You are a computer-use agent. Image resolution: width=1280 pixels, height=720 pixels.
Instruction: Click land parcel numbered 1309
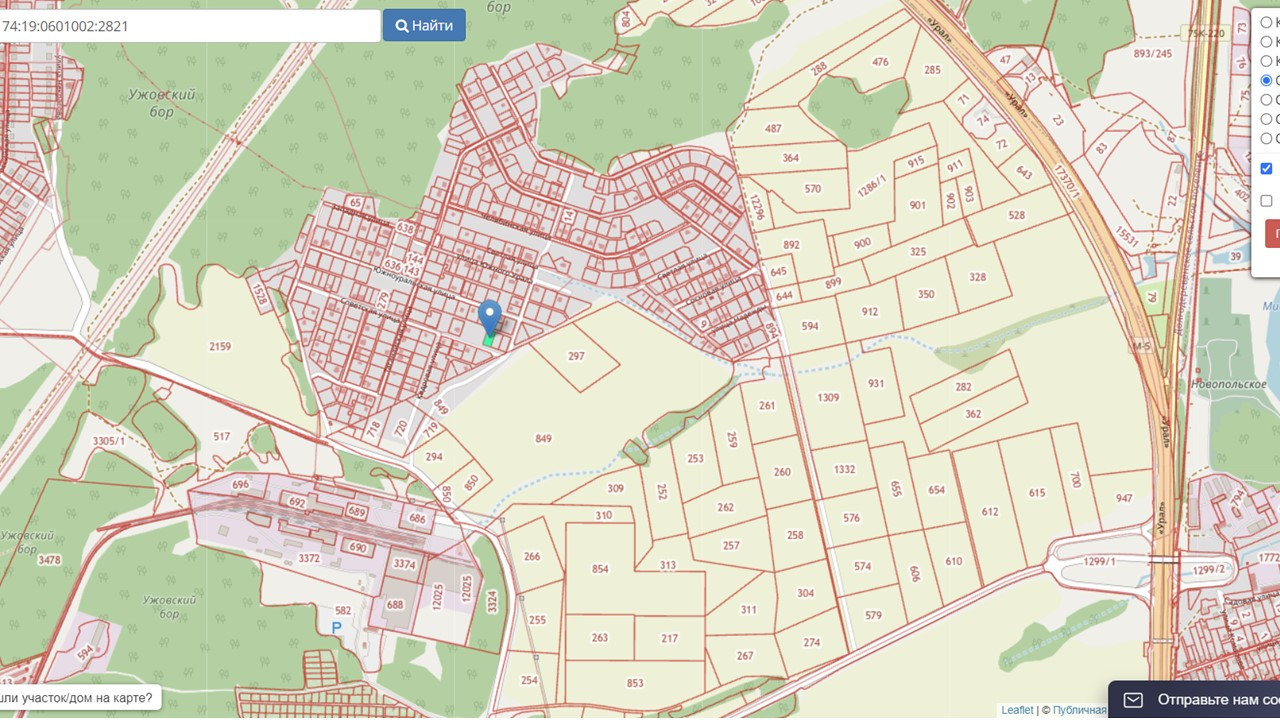click(827, 398)
